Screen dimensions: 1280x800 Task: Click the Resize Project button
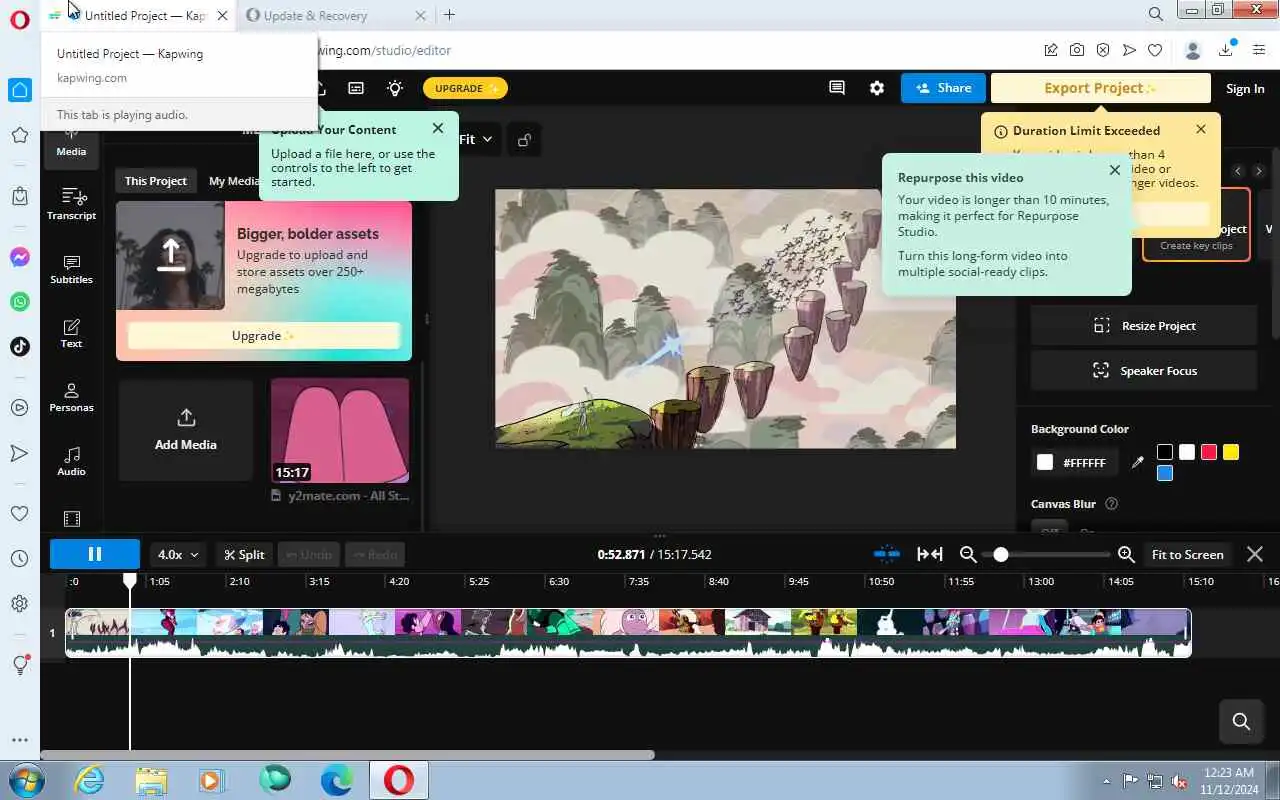(1144, 326)
